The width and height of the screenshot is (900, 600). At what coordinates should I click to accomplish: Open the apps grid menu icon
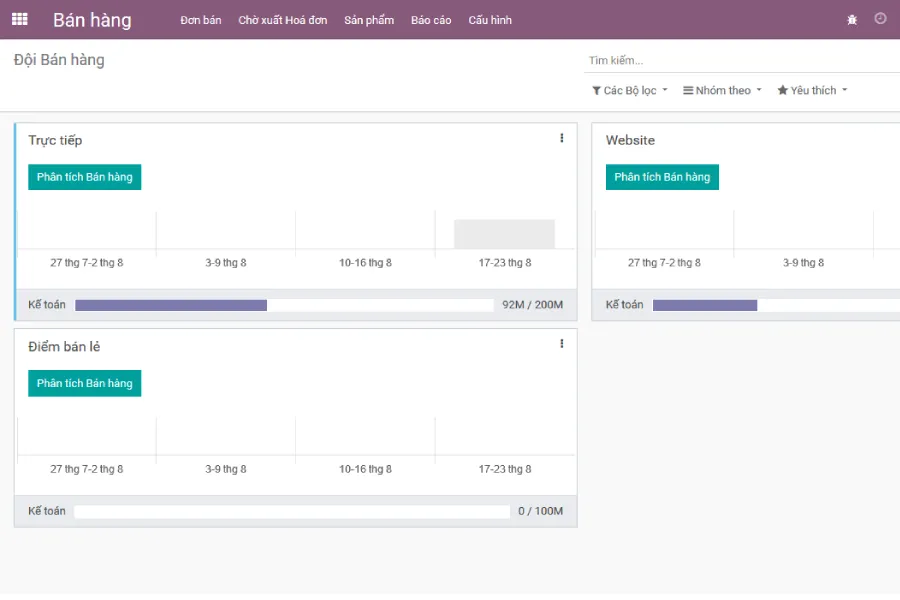tap(20, 20)
